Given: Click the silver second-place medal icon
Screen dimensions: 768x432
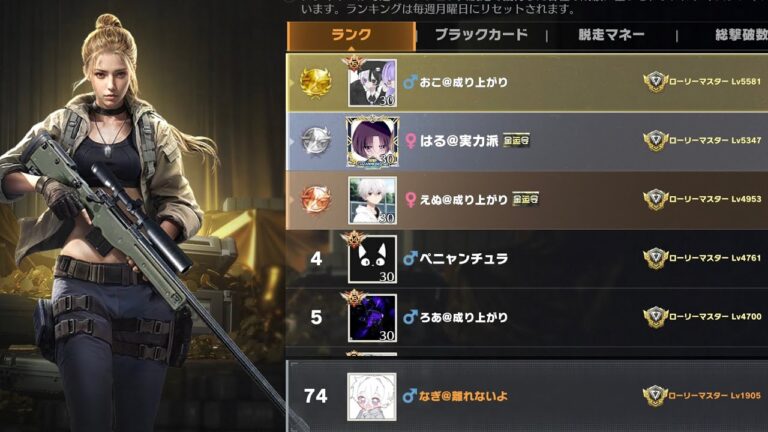Looking at the screenshot, I should pyautogui.click(x=316, y=142).
